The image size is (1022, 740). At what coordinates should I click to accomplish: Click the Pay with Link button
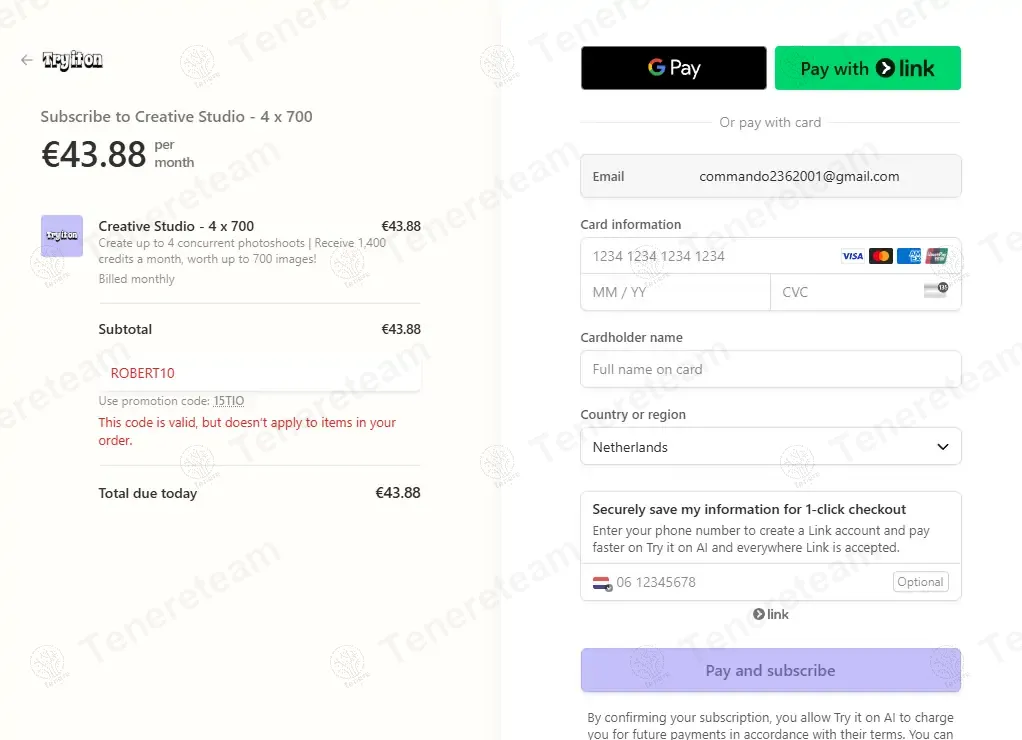coord(867,68)
